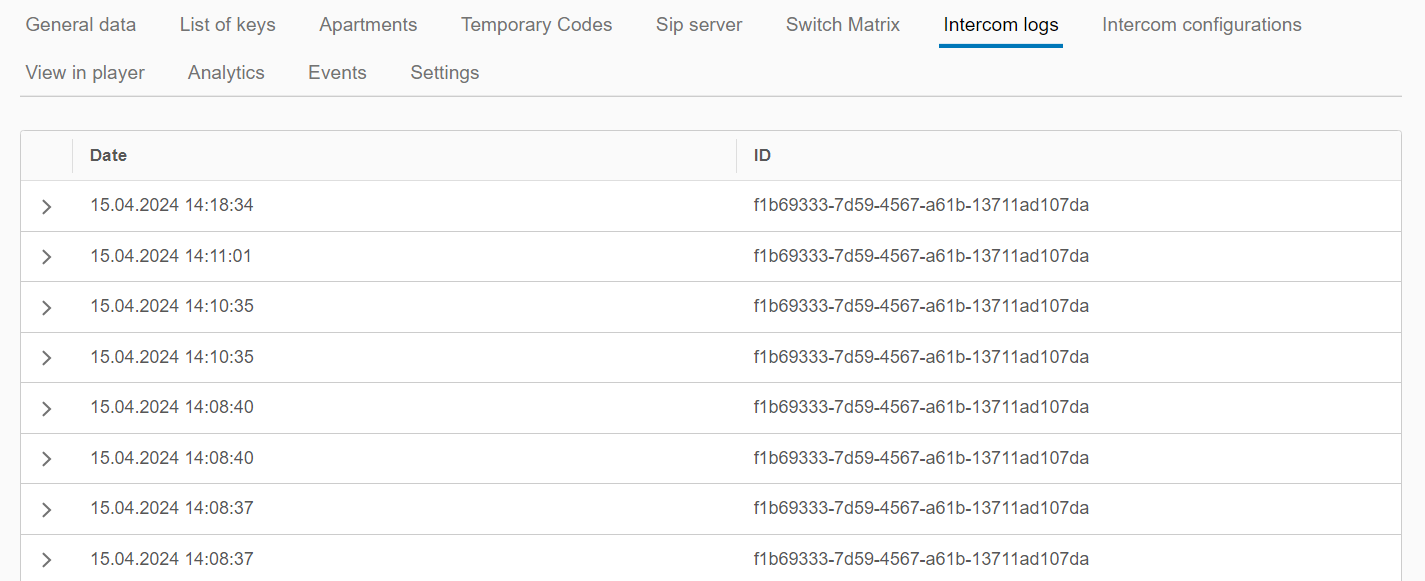Open the View in player tab
Screen dimensions: 1425x581
[x=85, y=73]
